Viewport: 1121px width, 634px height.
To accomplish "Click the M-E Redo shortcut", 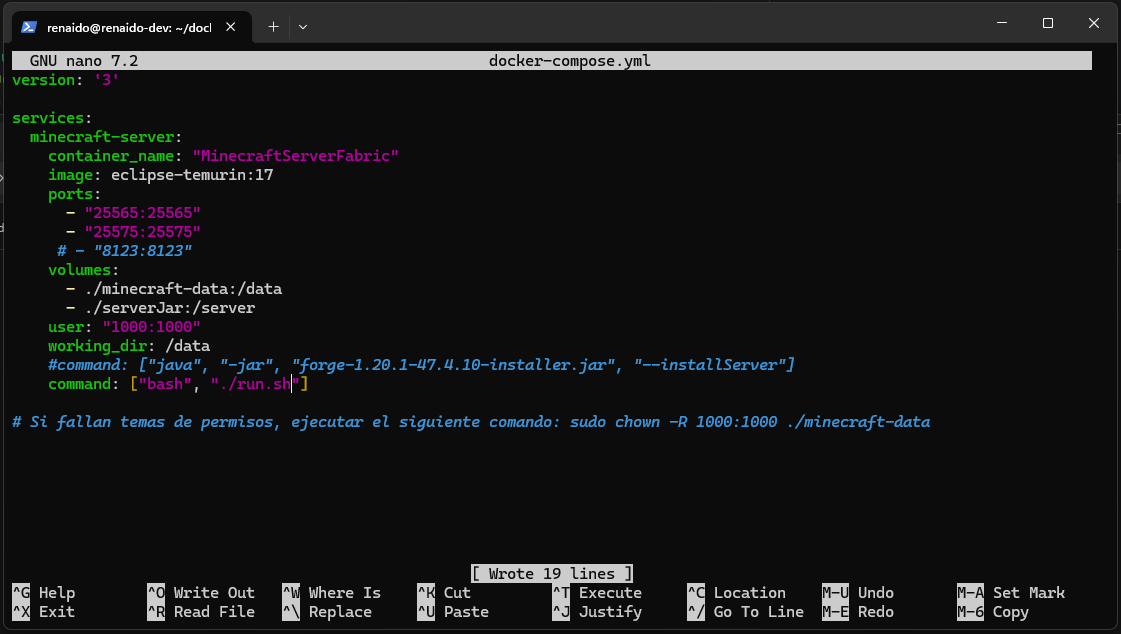I will point(858,612).
